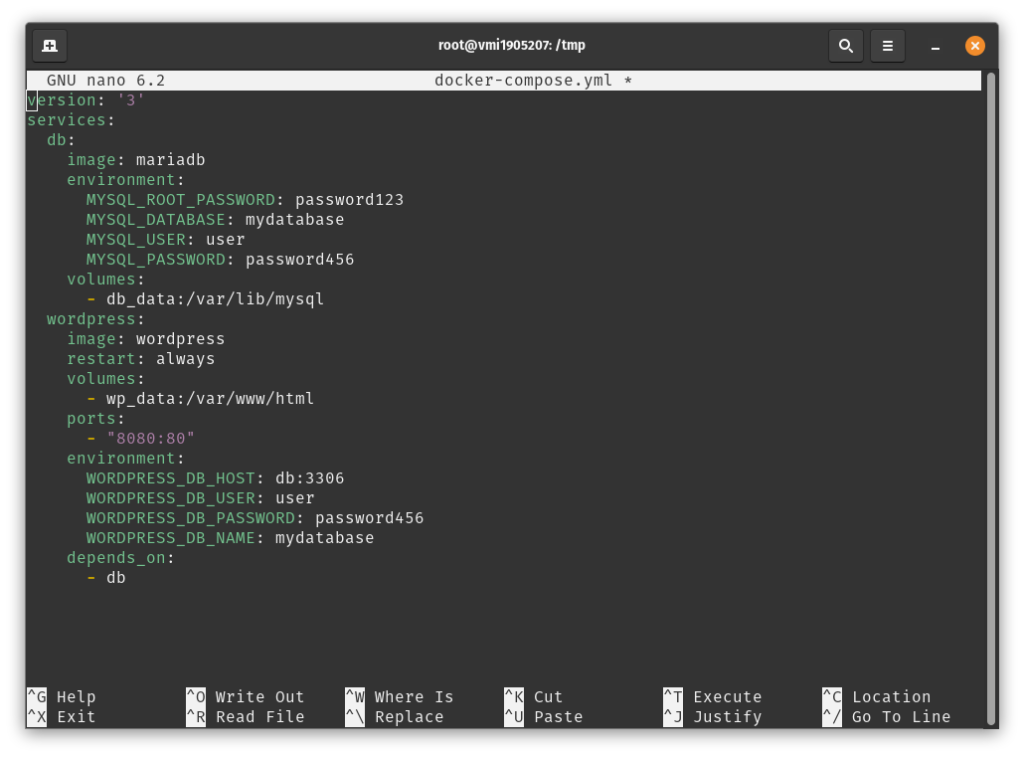Click the volumes: key under wordpress
The width and height of the screenshot is (1024, 757).
pos(105,379)
